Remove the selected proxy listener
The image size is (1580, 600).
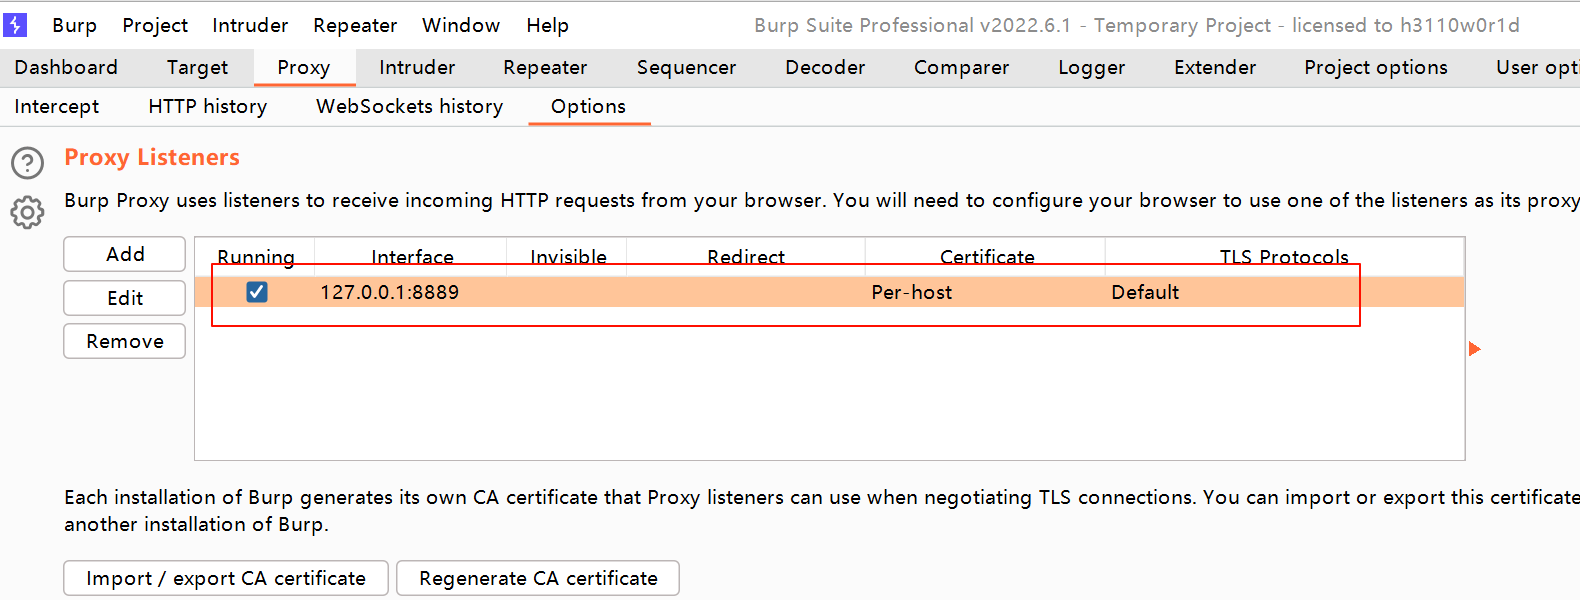[x=125, y=341]
